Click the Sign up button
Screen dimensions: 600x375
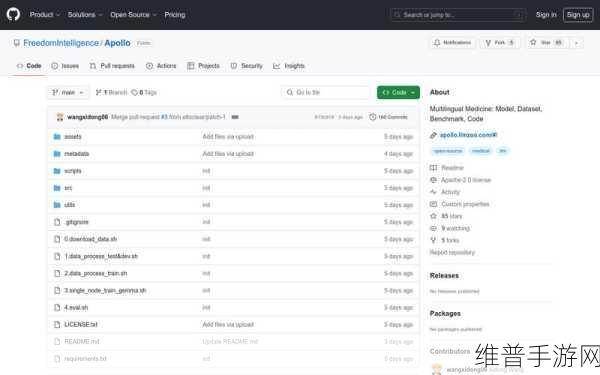click(578, 15)
